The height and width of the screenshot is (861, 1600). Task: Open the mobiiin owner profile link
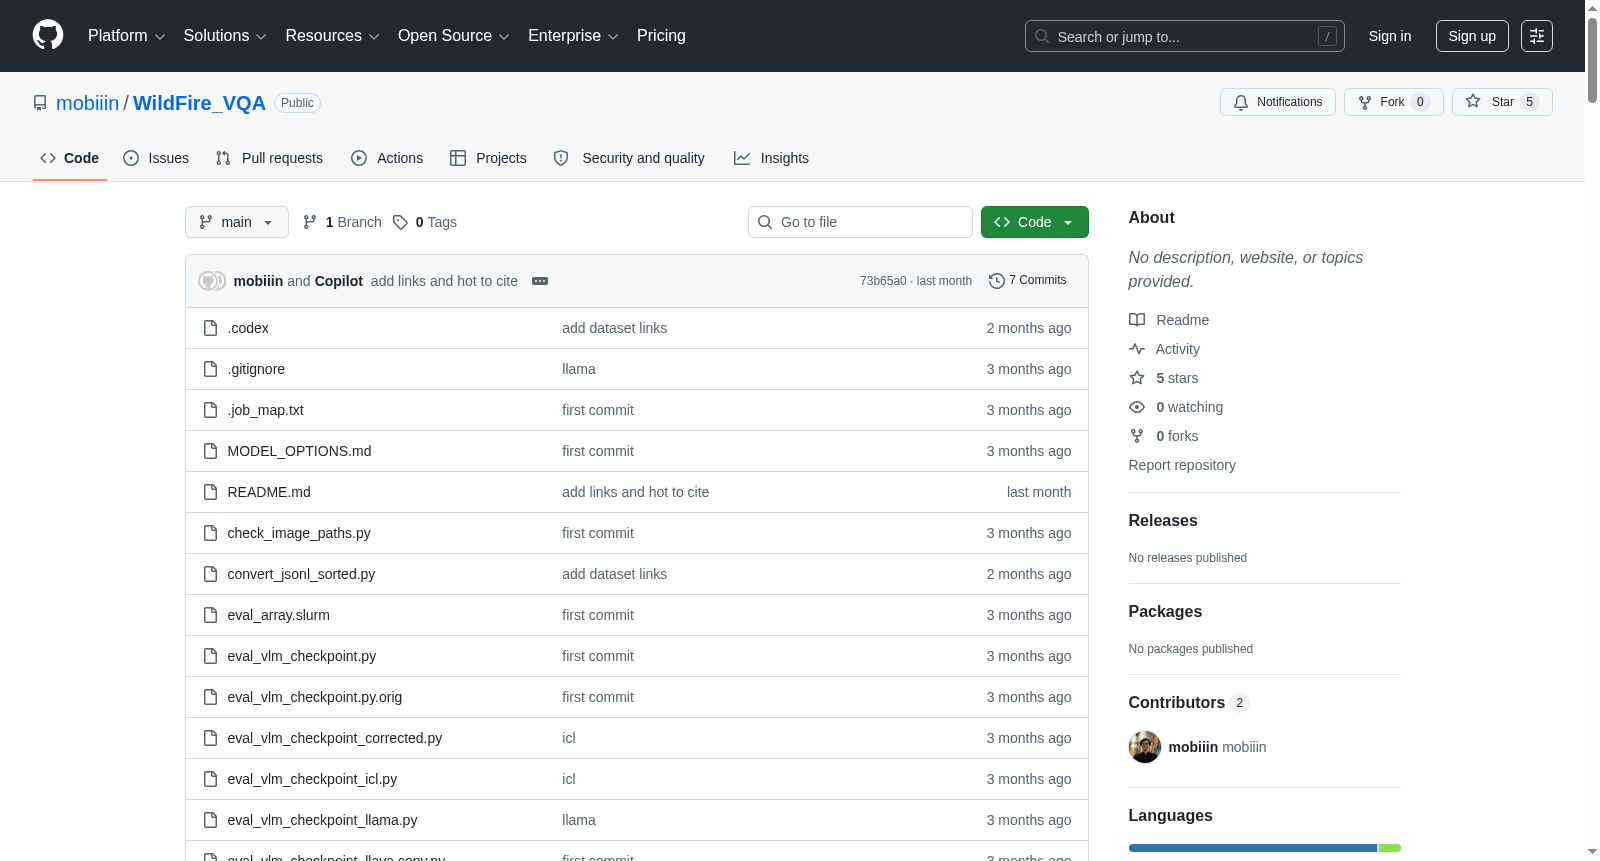87,103
